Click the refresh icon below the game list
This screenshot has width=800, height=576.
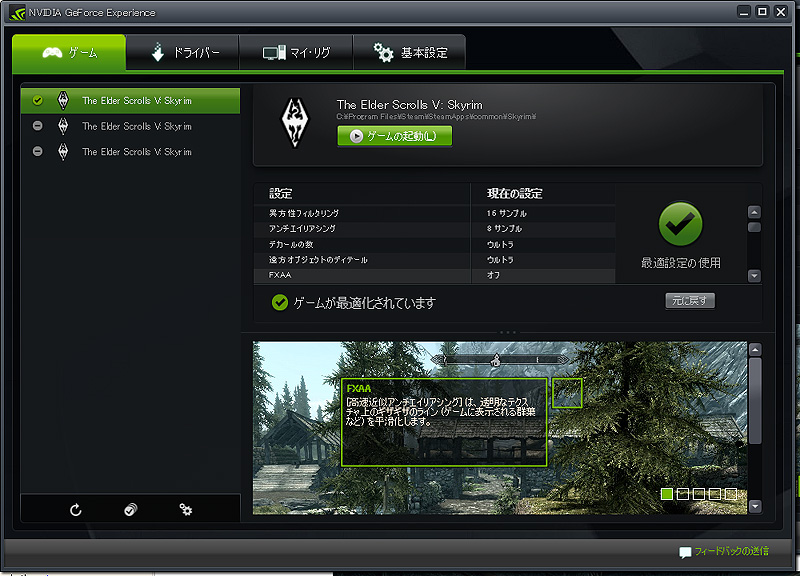point(76,510)
